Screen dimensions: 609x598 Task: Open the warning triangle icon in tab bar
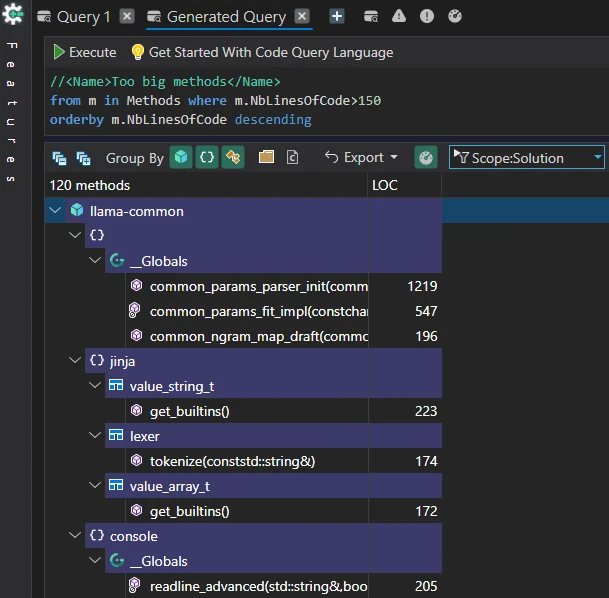click(399, 16)
